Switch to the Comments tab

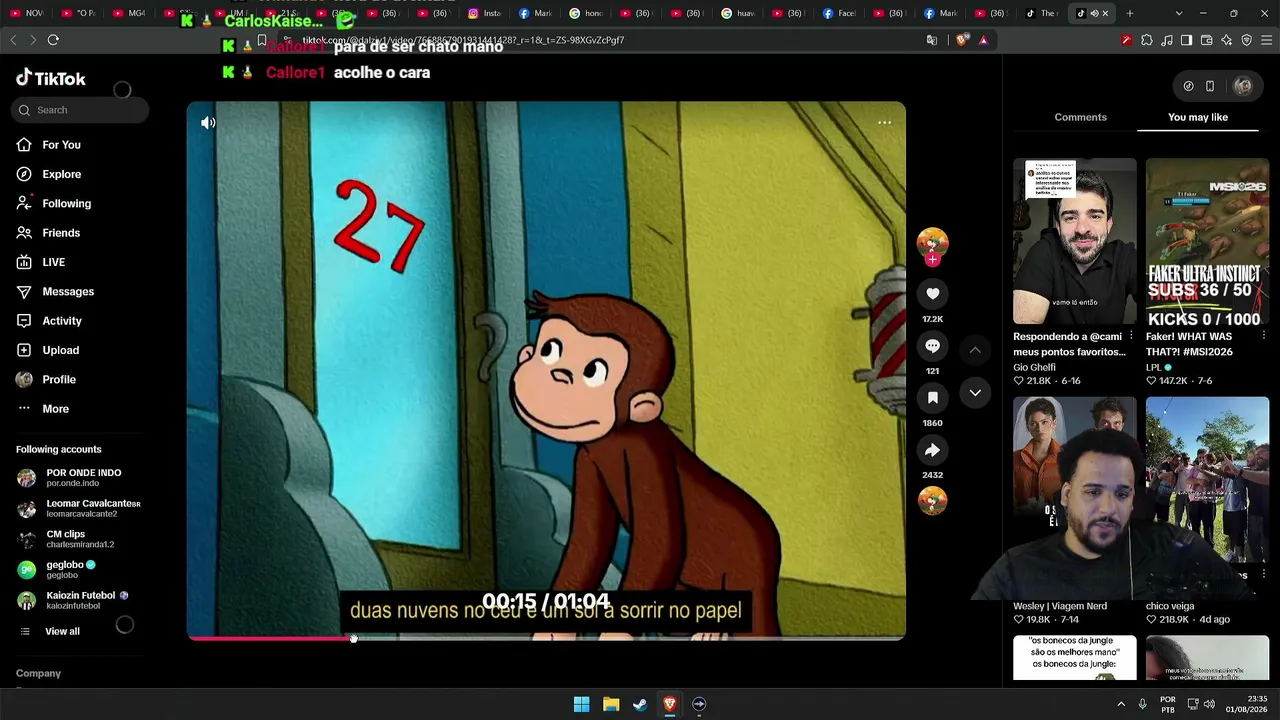tap(1080, 117)
